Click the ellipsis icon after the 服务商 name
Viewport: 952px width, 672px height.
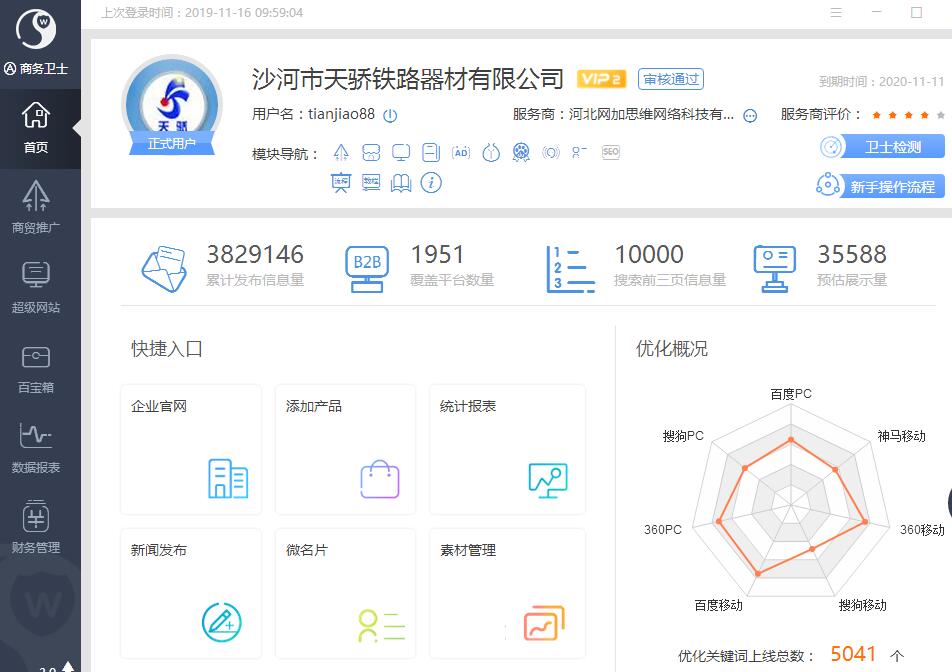[x=750, y=116]
